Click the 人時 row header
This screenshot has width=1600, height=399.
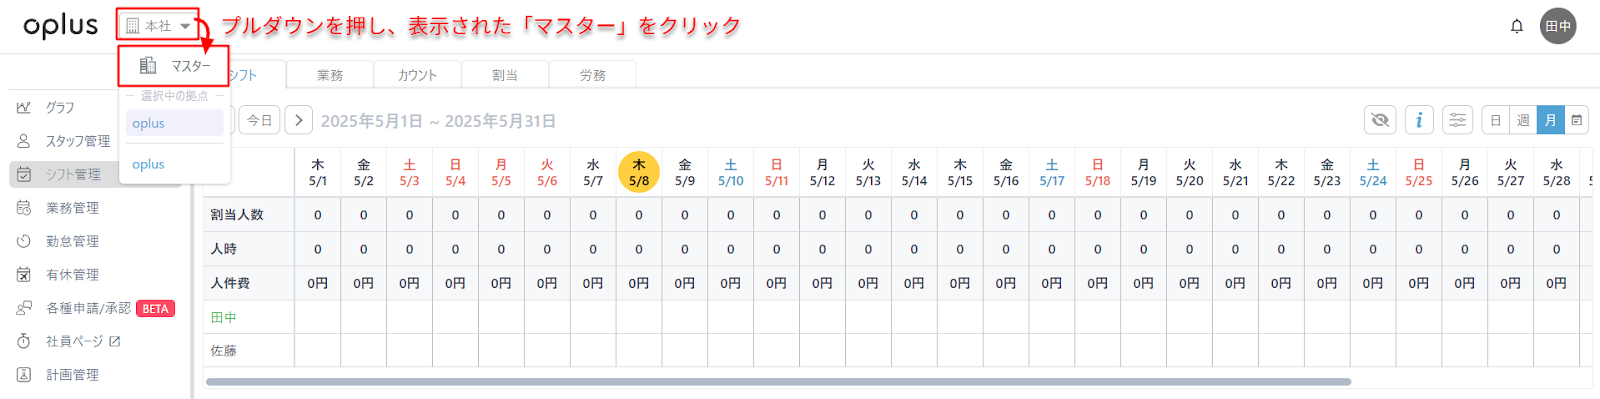coord(224,249)
